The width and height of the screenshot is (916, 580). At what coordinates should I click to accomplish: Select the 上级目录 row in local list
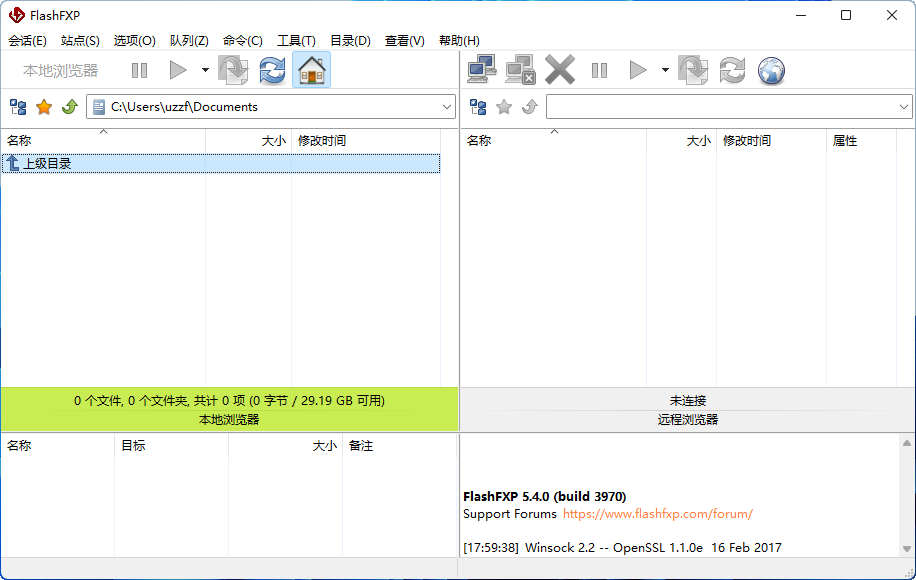(221, 164)
